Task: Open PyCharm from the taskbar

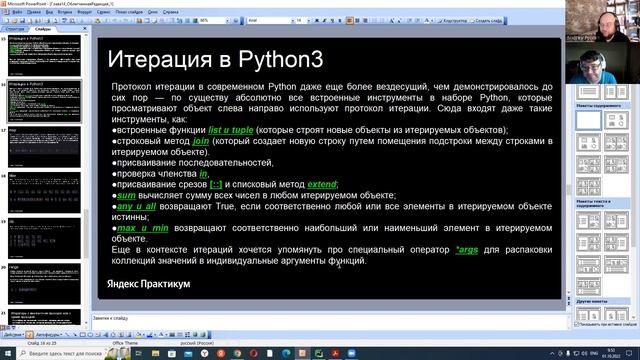Action: click(319, 353)
